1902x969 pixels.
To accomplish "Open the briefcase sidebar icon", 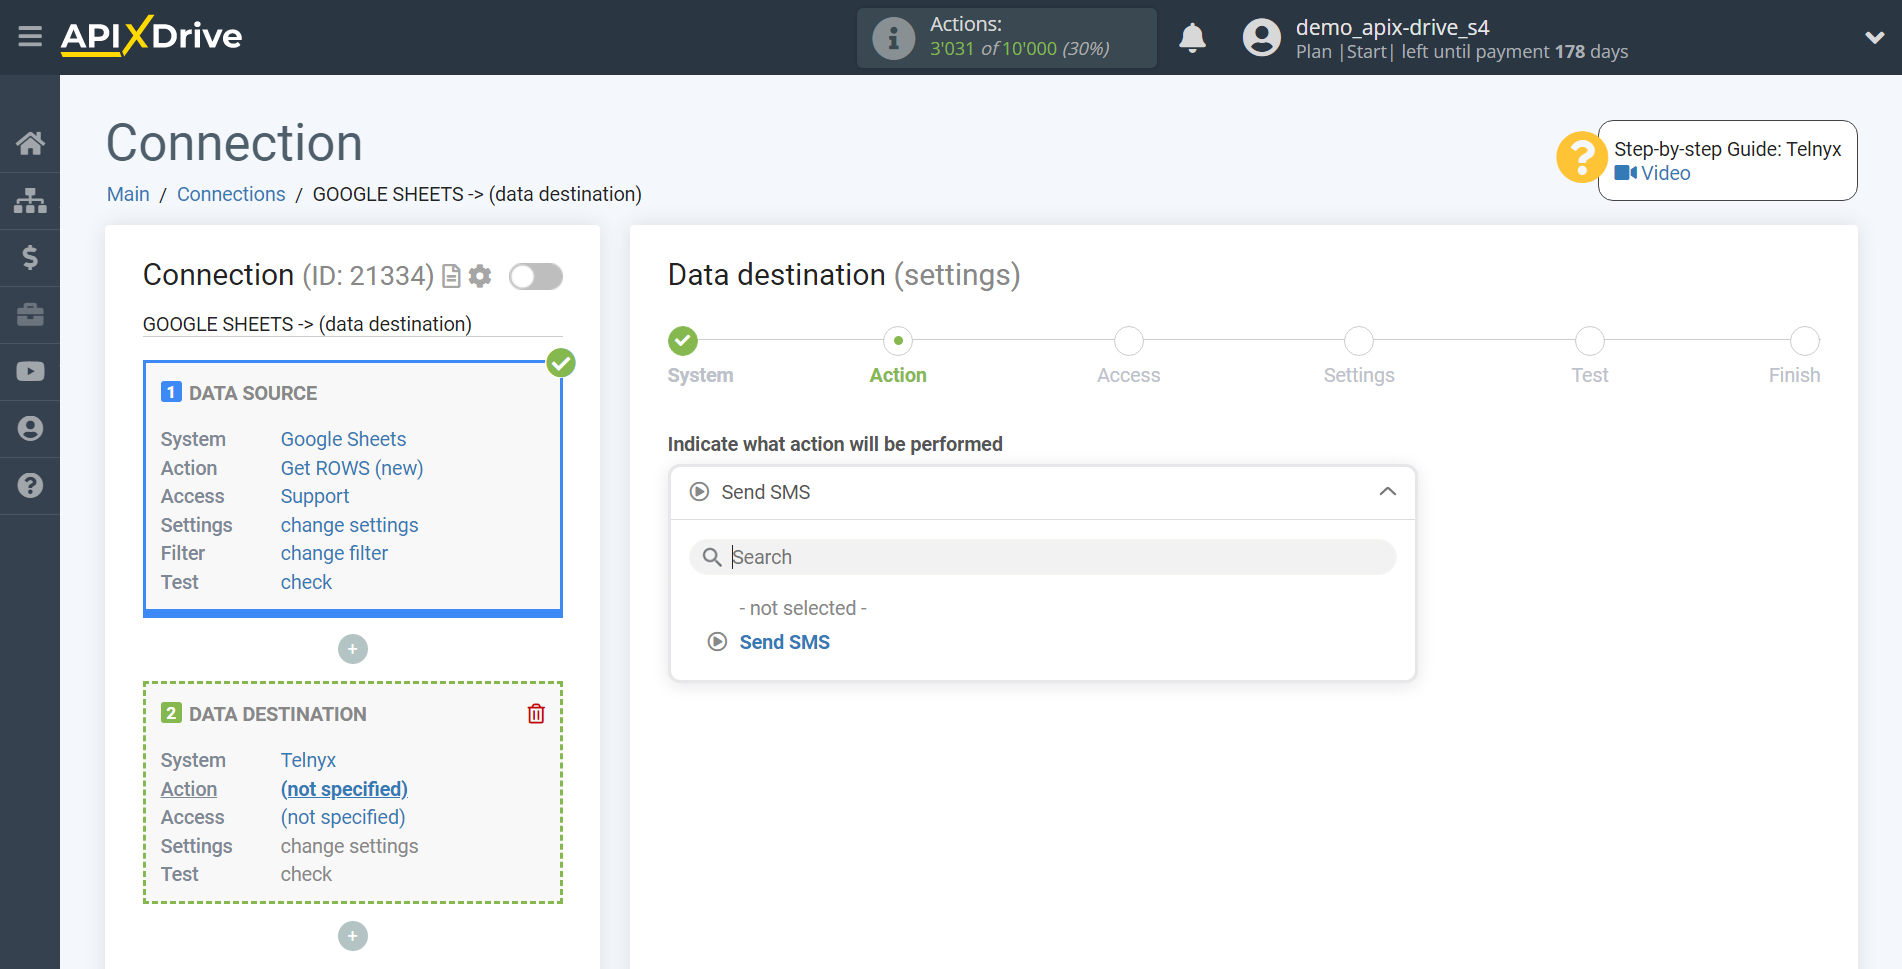I will click(30, 314).
